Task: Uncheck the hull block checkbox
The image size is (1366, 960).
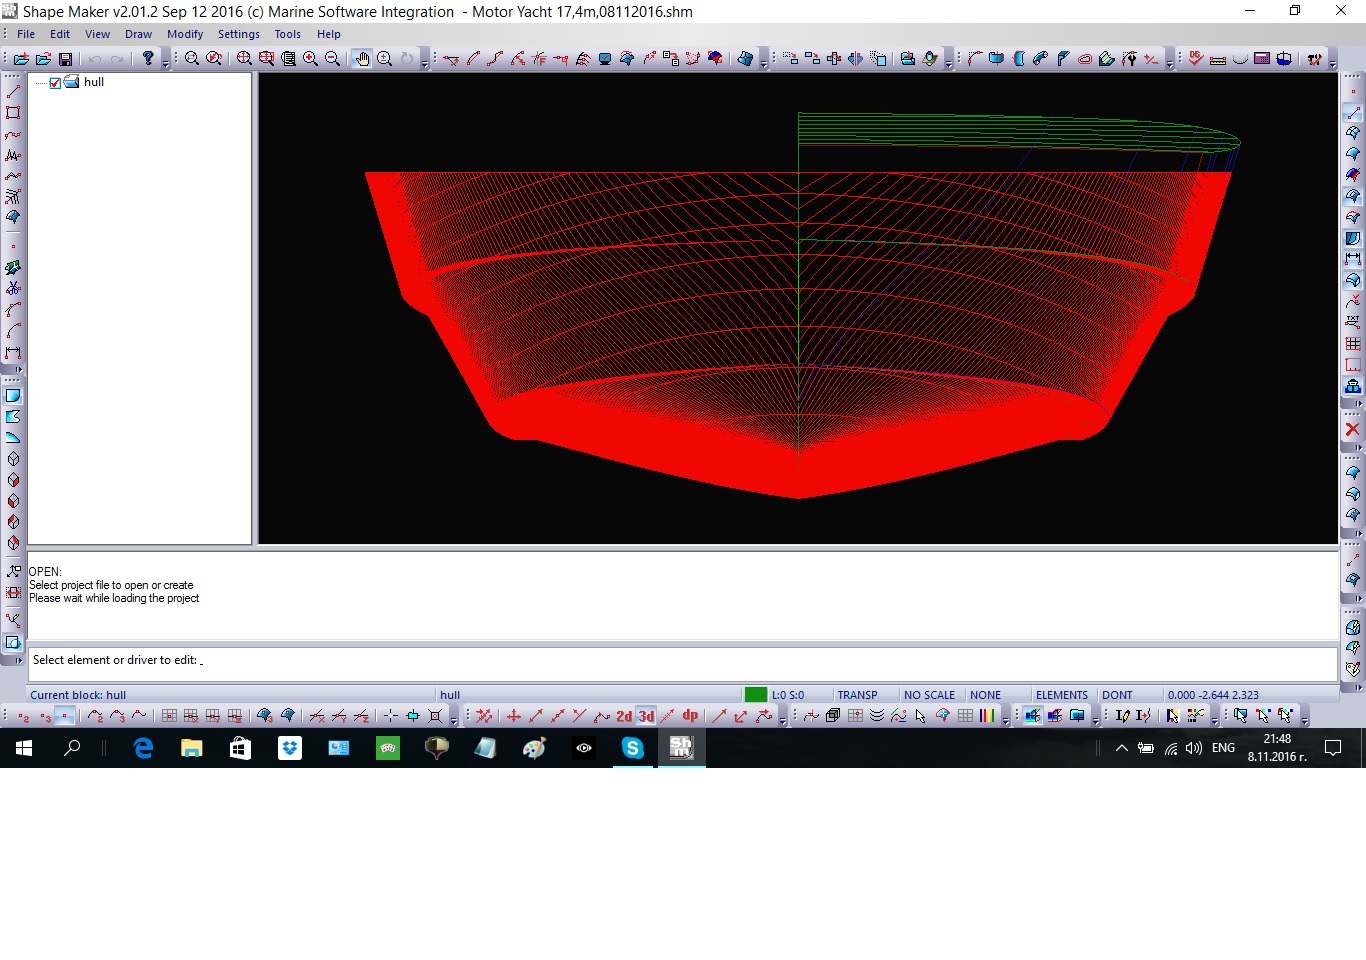Action: tap(55, 83)
